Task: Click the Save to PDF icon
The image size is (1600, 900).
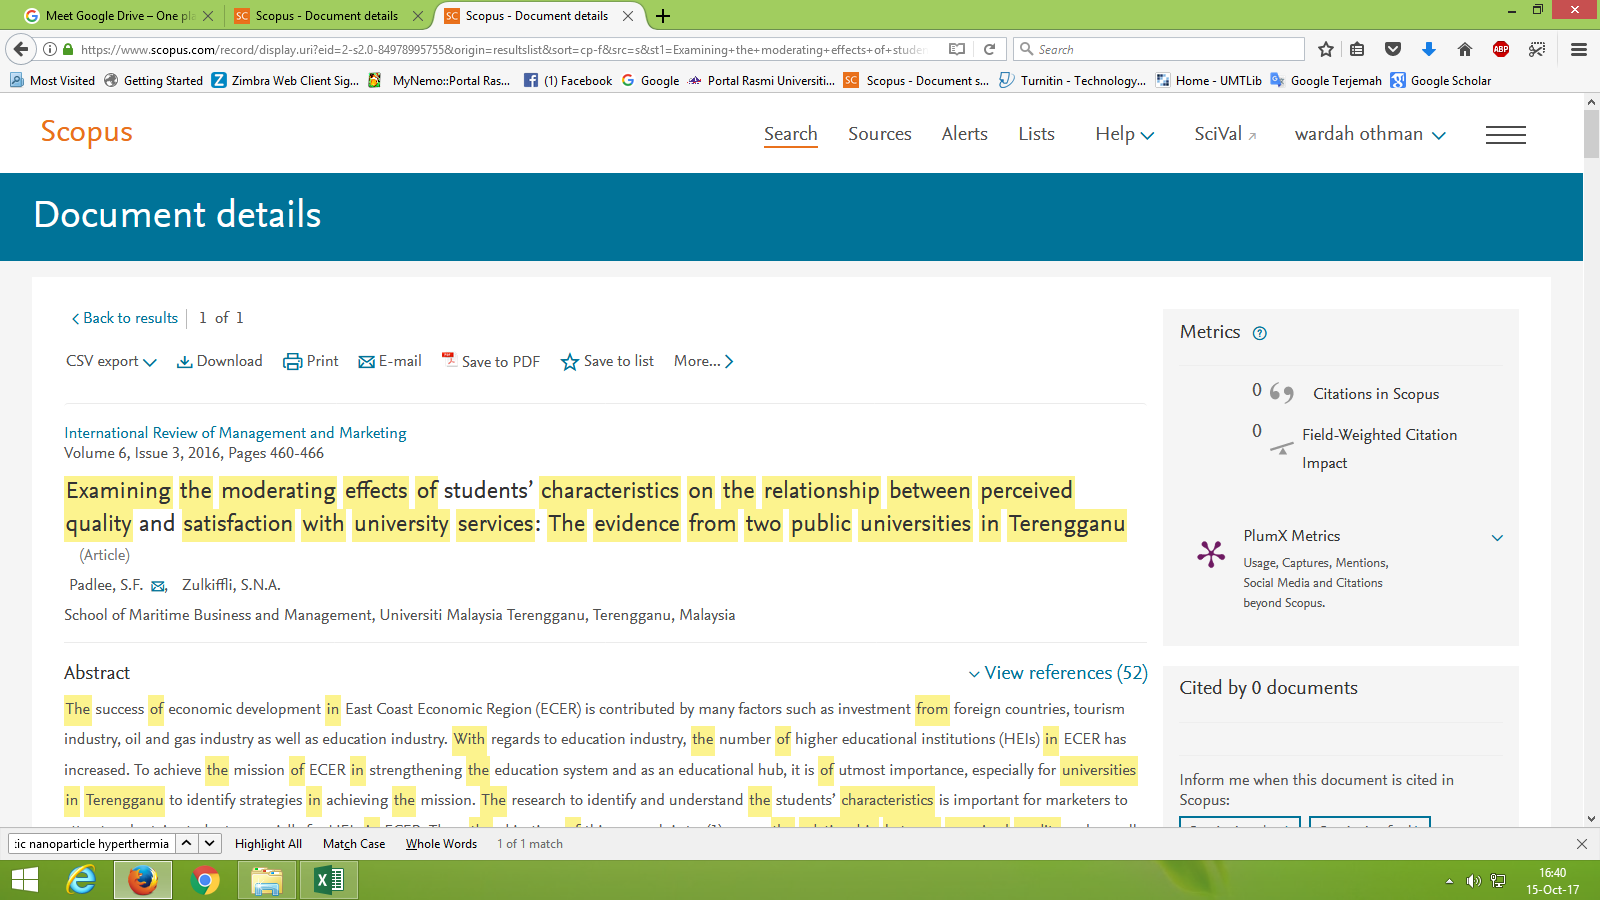Action: click(449, 360)
